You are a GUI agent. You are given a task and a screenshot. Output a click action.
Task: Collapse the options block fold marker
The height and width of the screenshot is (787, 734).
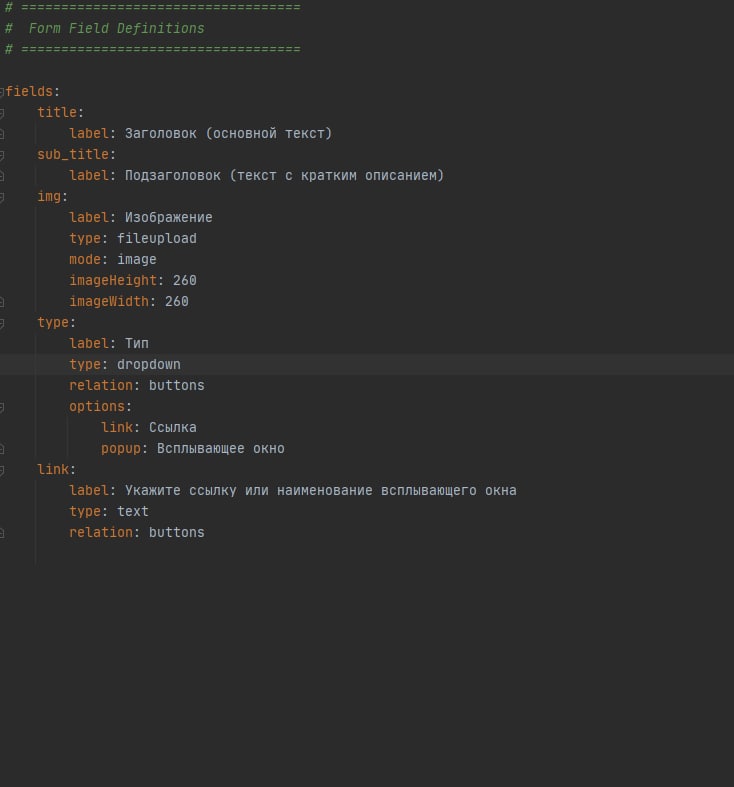pyautogui.click(x=2, y=407)
